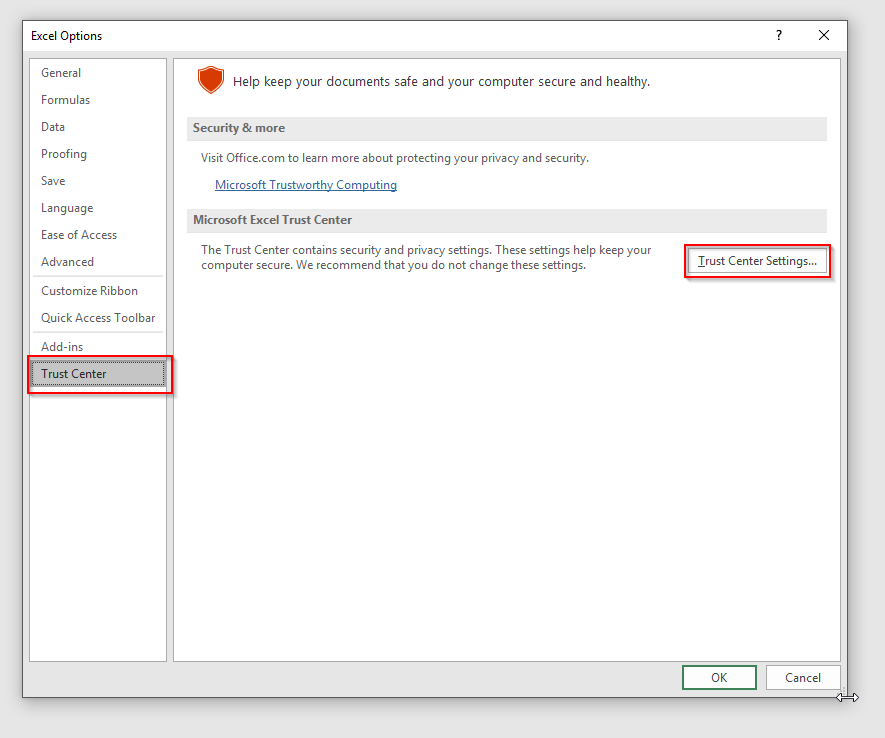Open Trust Center Settings
This screenshot has width=885, height=738.
click(757, 261)
